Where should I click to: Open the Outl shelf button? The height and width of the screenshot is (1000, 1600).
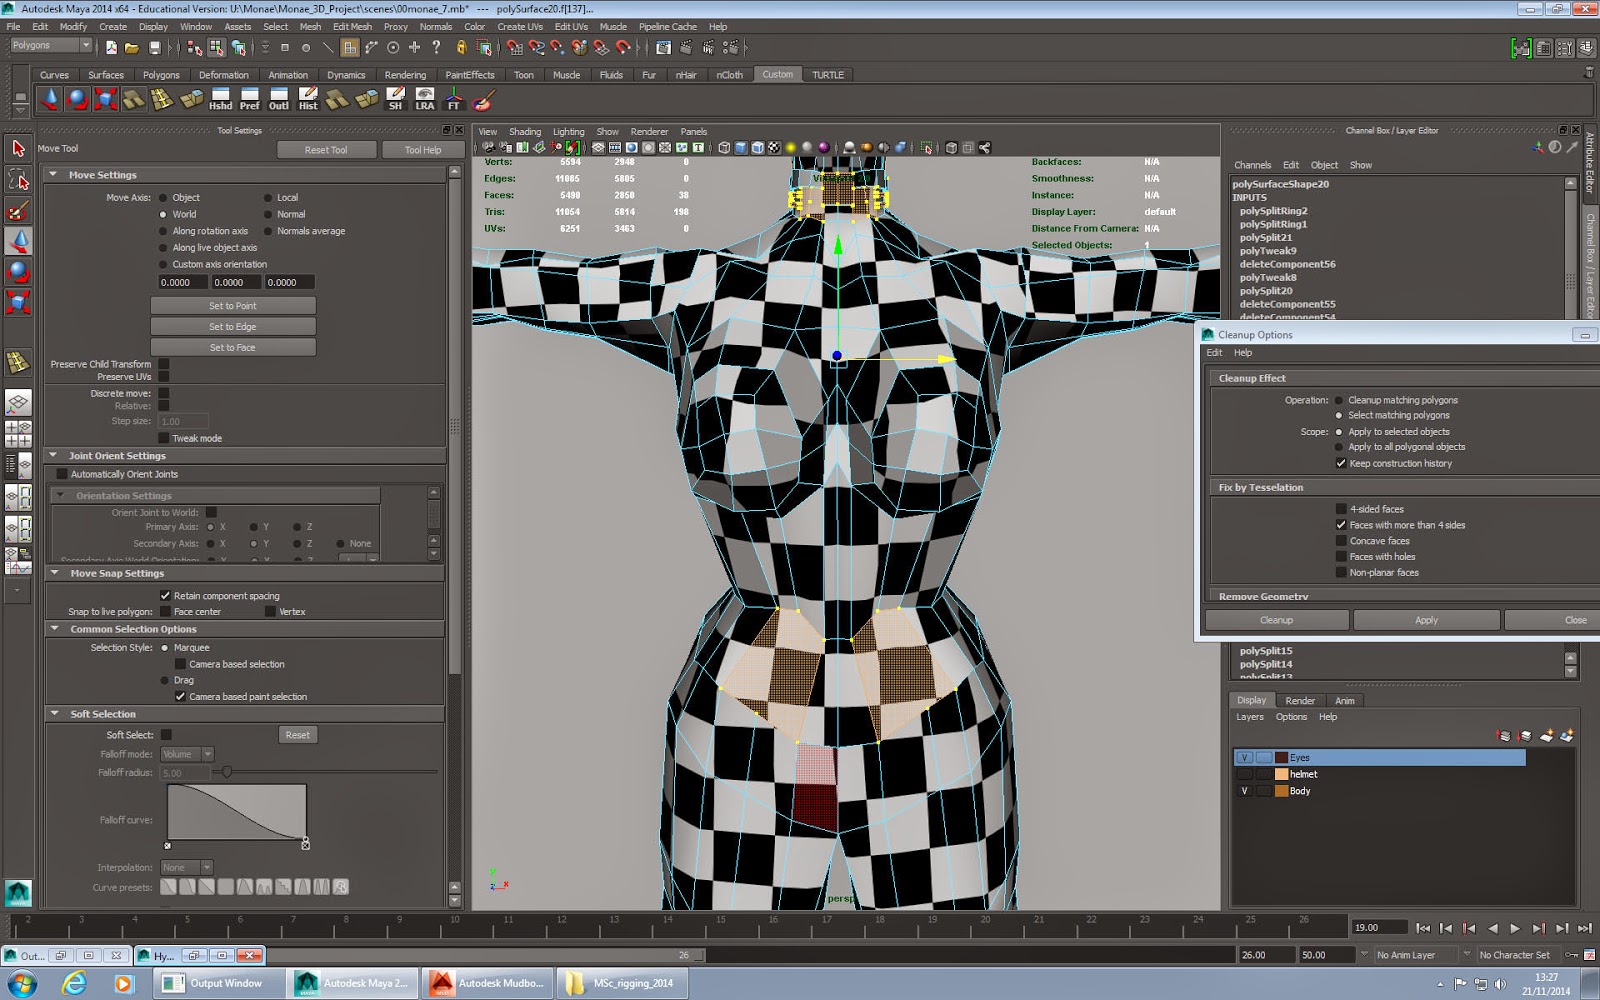[x=279, y=99]
